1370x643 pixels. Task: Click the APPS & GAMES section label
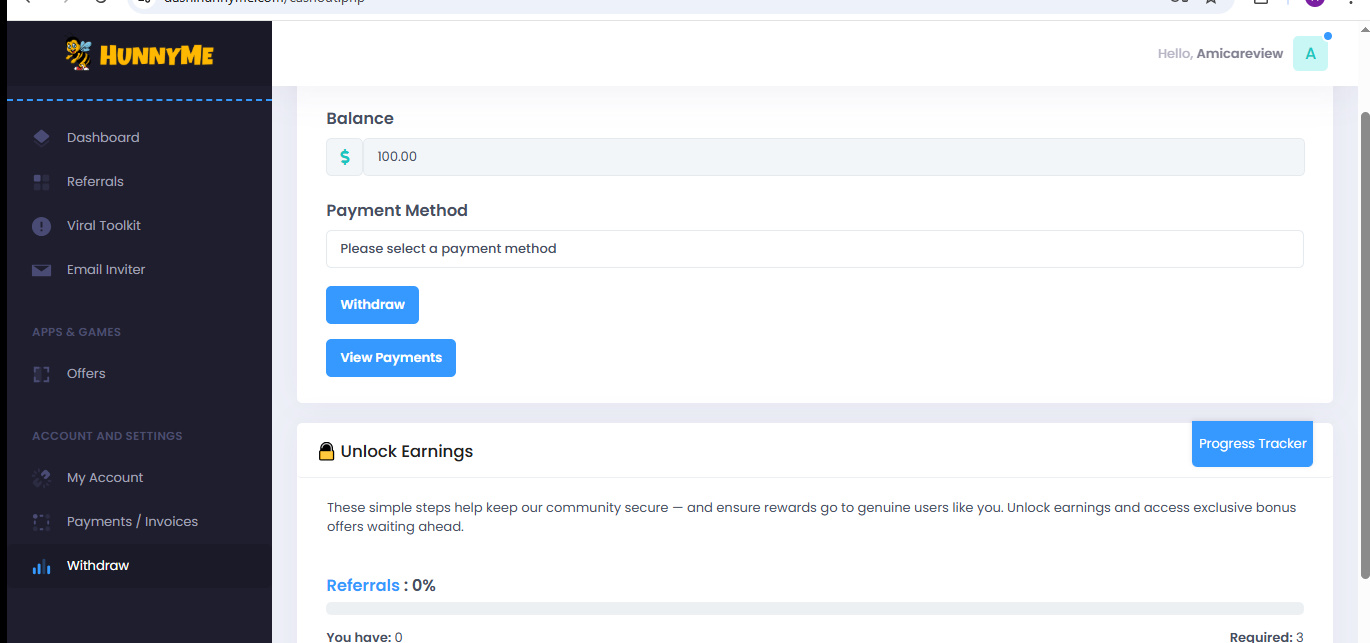coord(77,332)
